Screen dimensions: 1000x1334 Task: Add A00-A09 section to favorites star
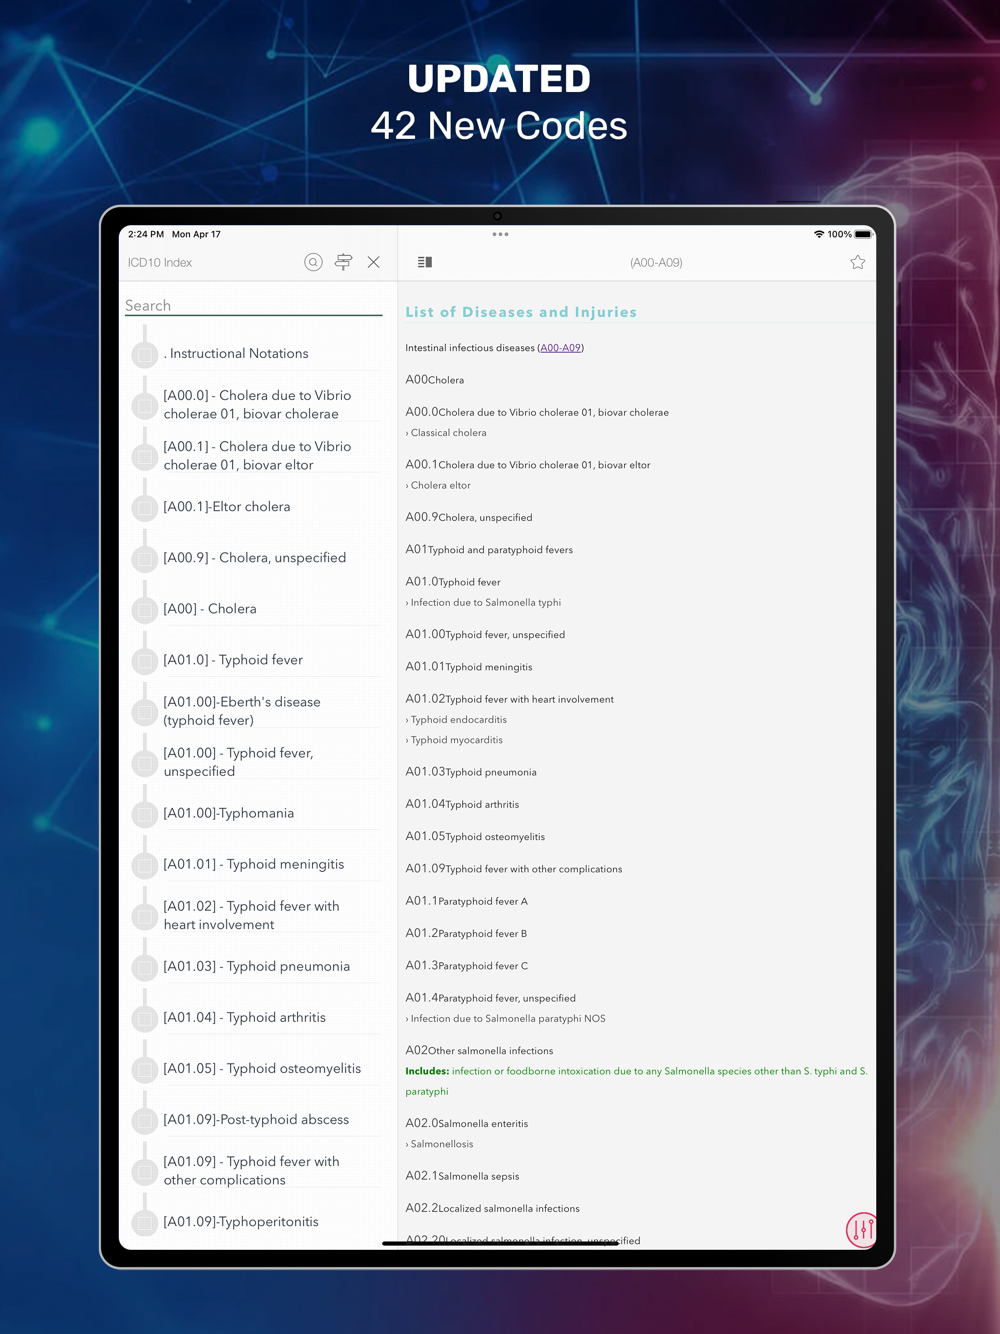[857, 262]
